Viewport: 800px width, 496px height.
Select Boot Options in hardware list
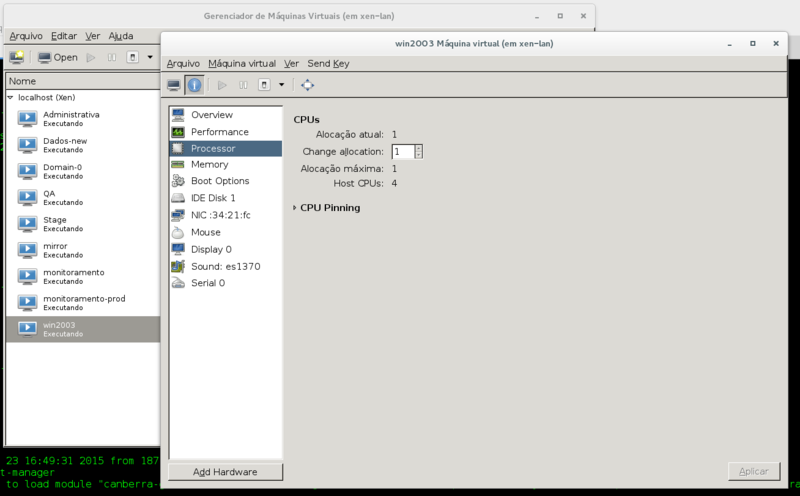point(226,181)
